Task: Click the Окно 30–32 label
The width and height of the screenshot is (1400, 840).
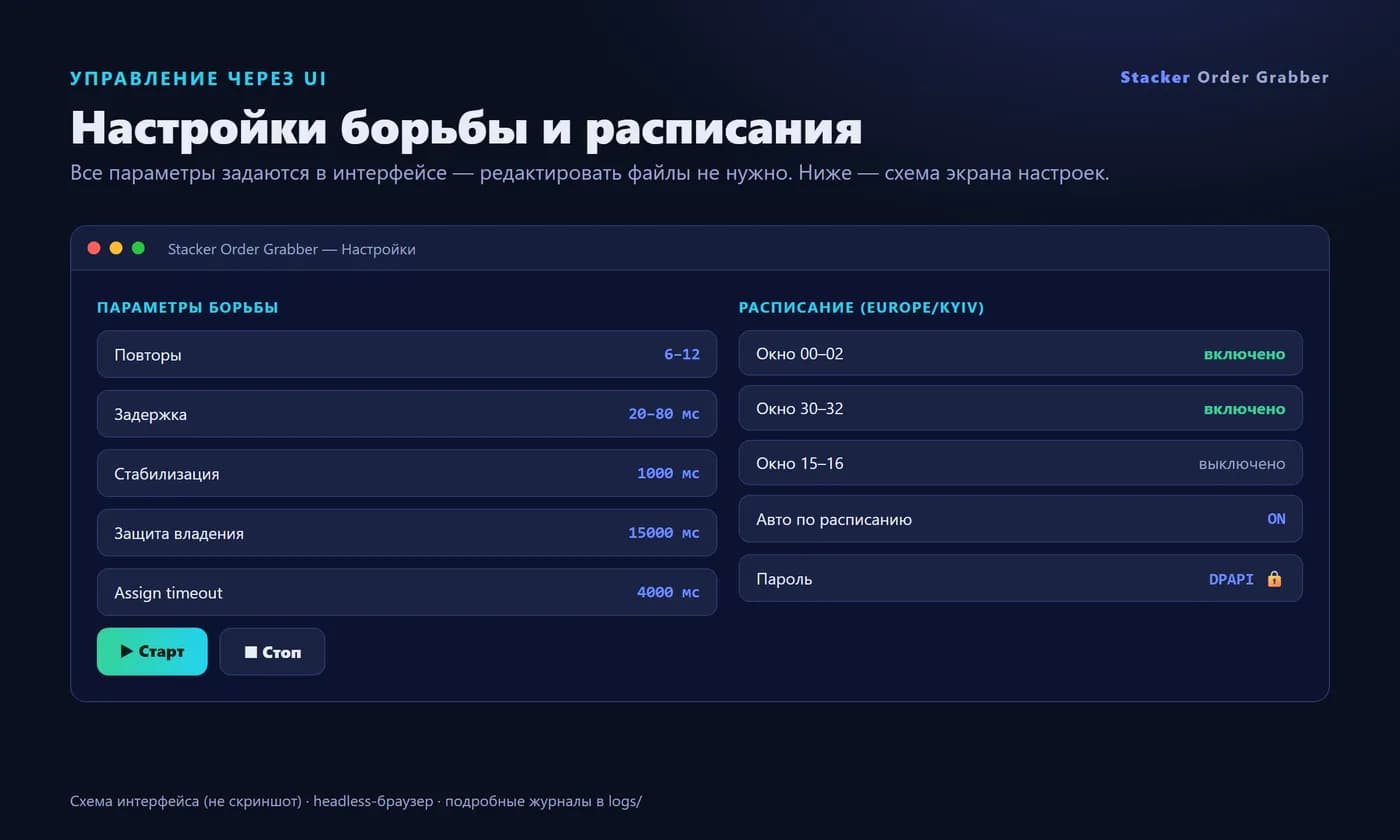Action: (800, 409)
